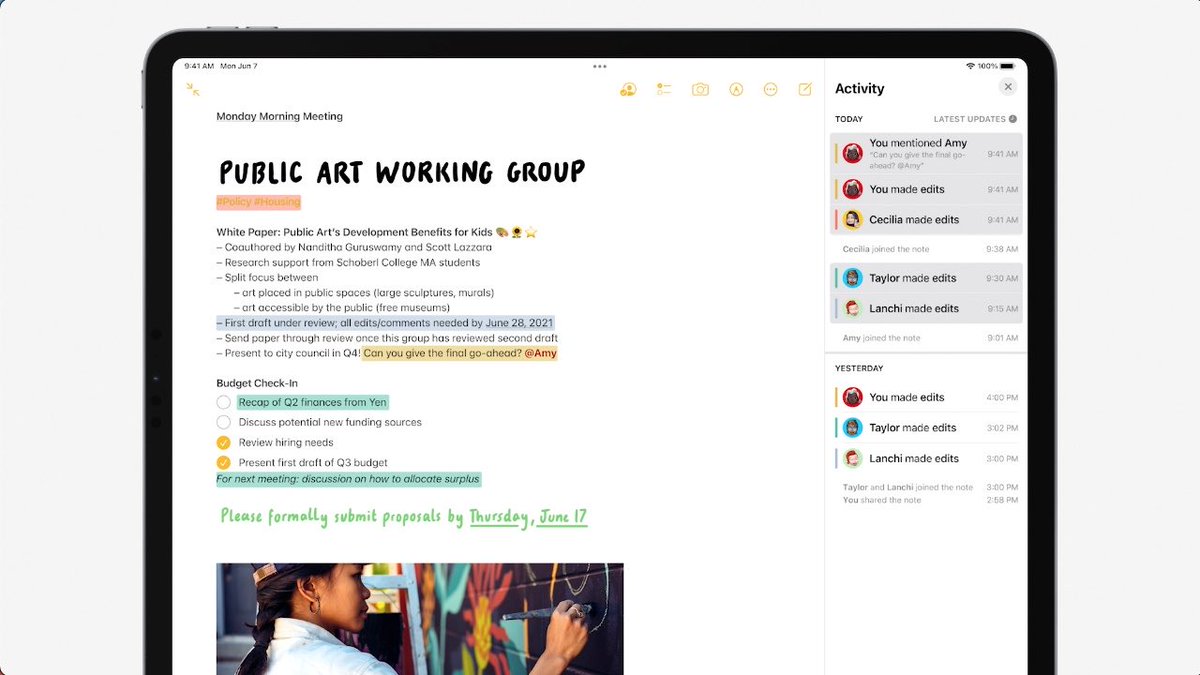Click 'Monday Morning Meeting' title text
This screenshot has height=675, width=1200.
(x=280, y=116)
